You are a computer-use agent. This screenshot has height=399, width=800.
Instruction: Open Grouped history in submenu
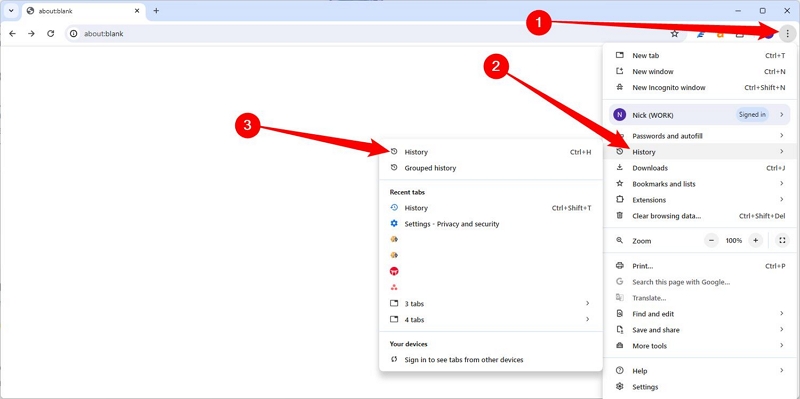(490, 168)
